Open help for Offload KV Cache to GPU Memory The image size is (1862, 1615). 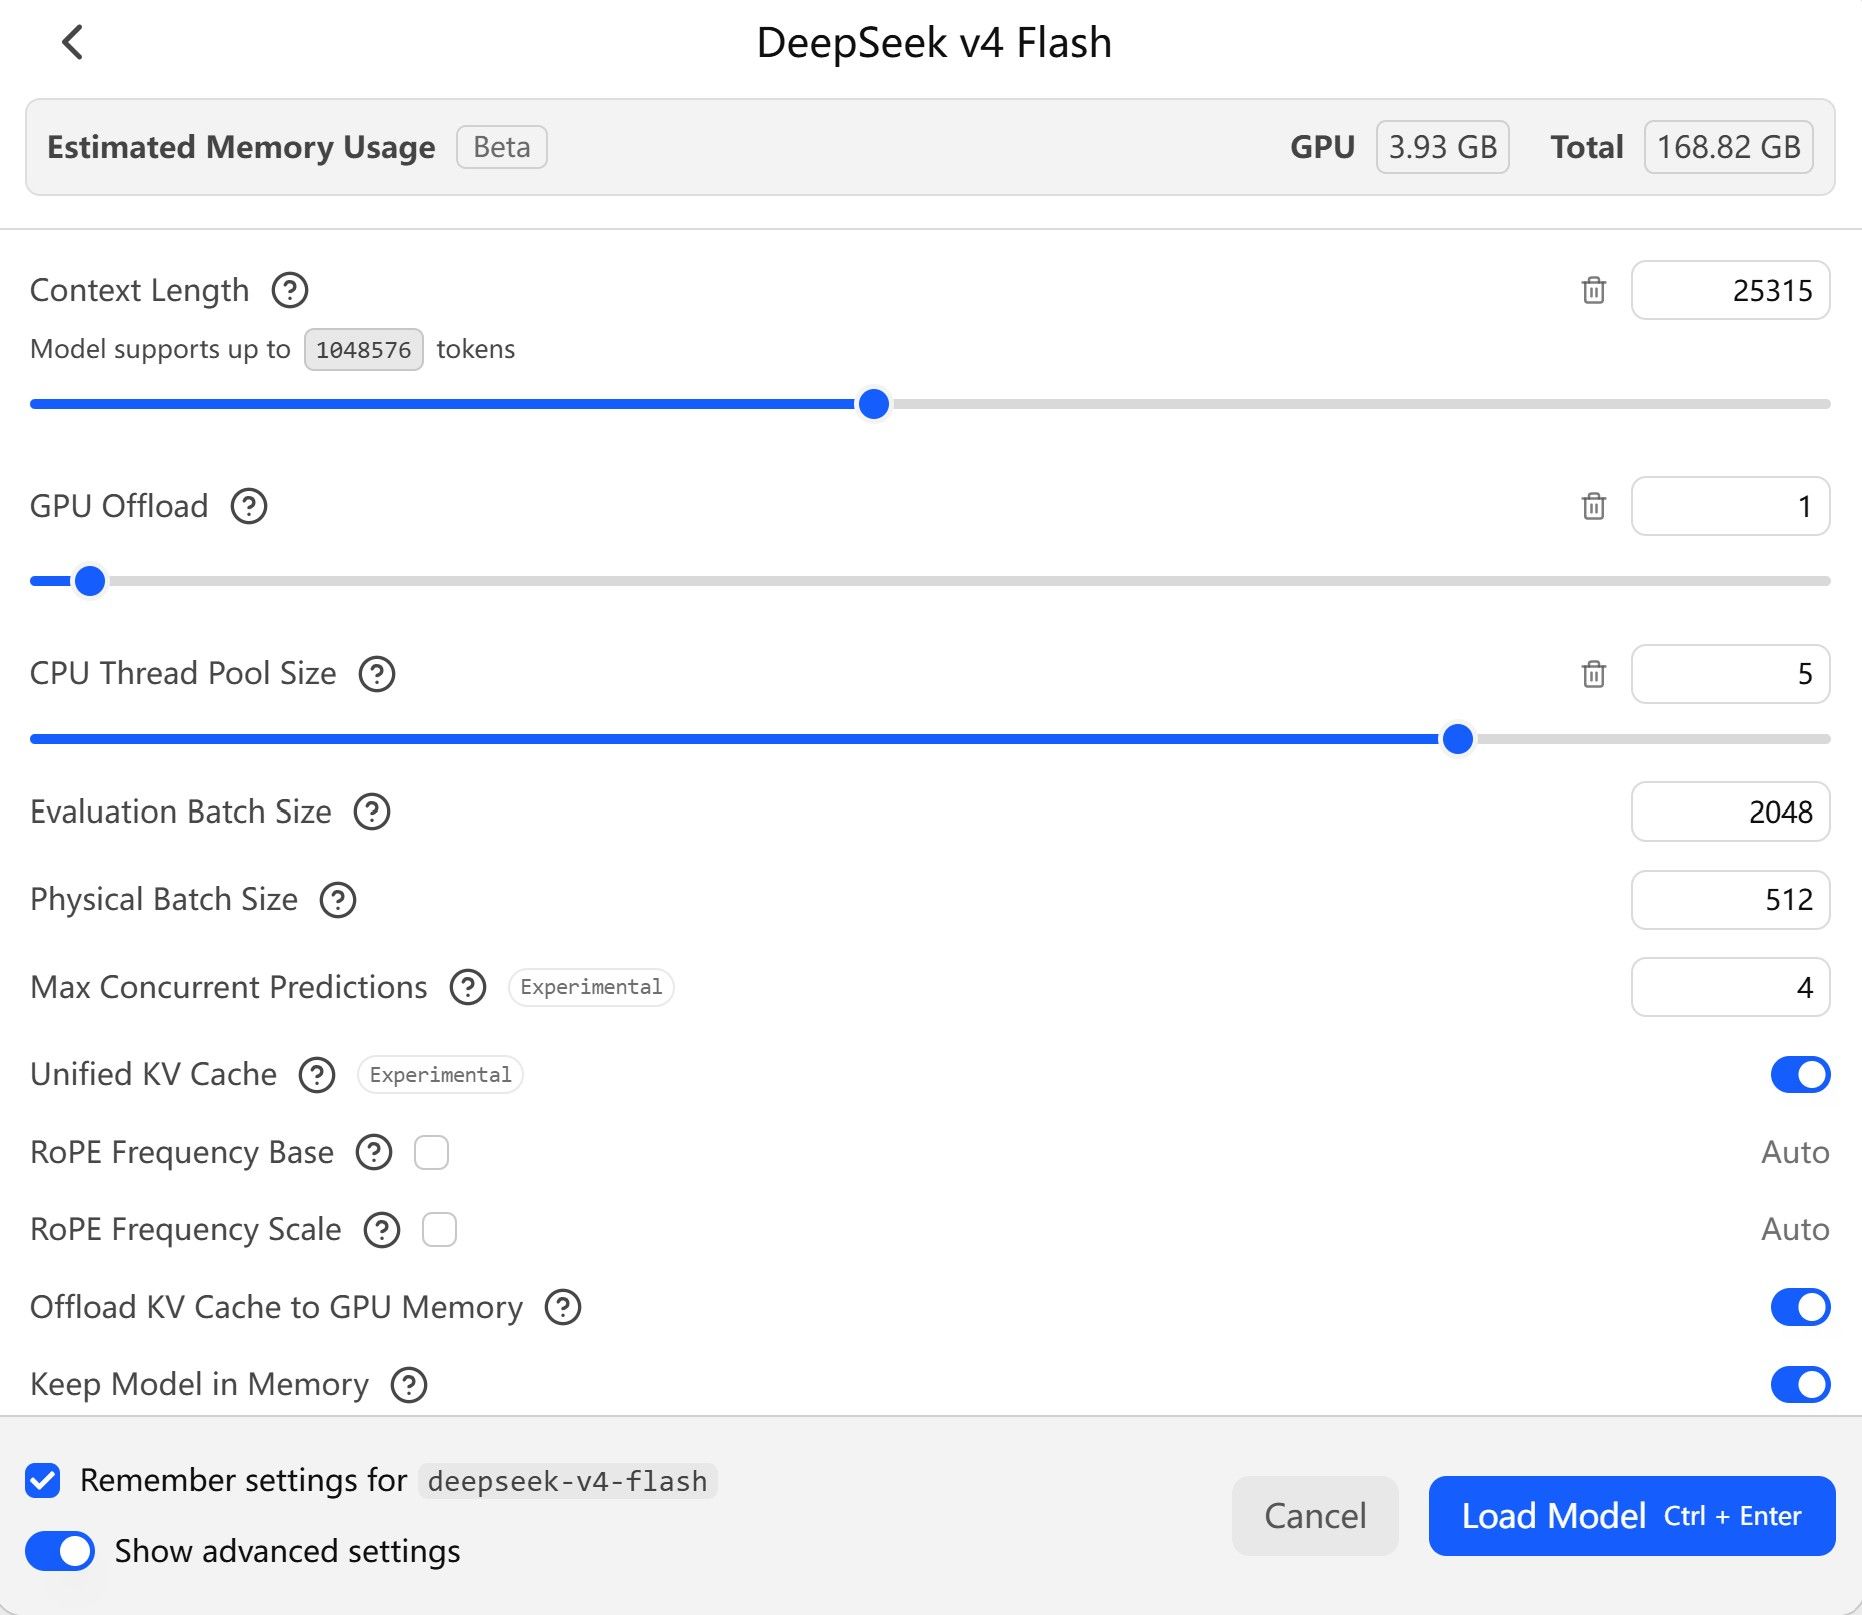(563, 1307)
